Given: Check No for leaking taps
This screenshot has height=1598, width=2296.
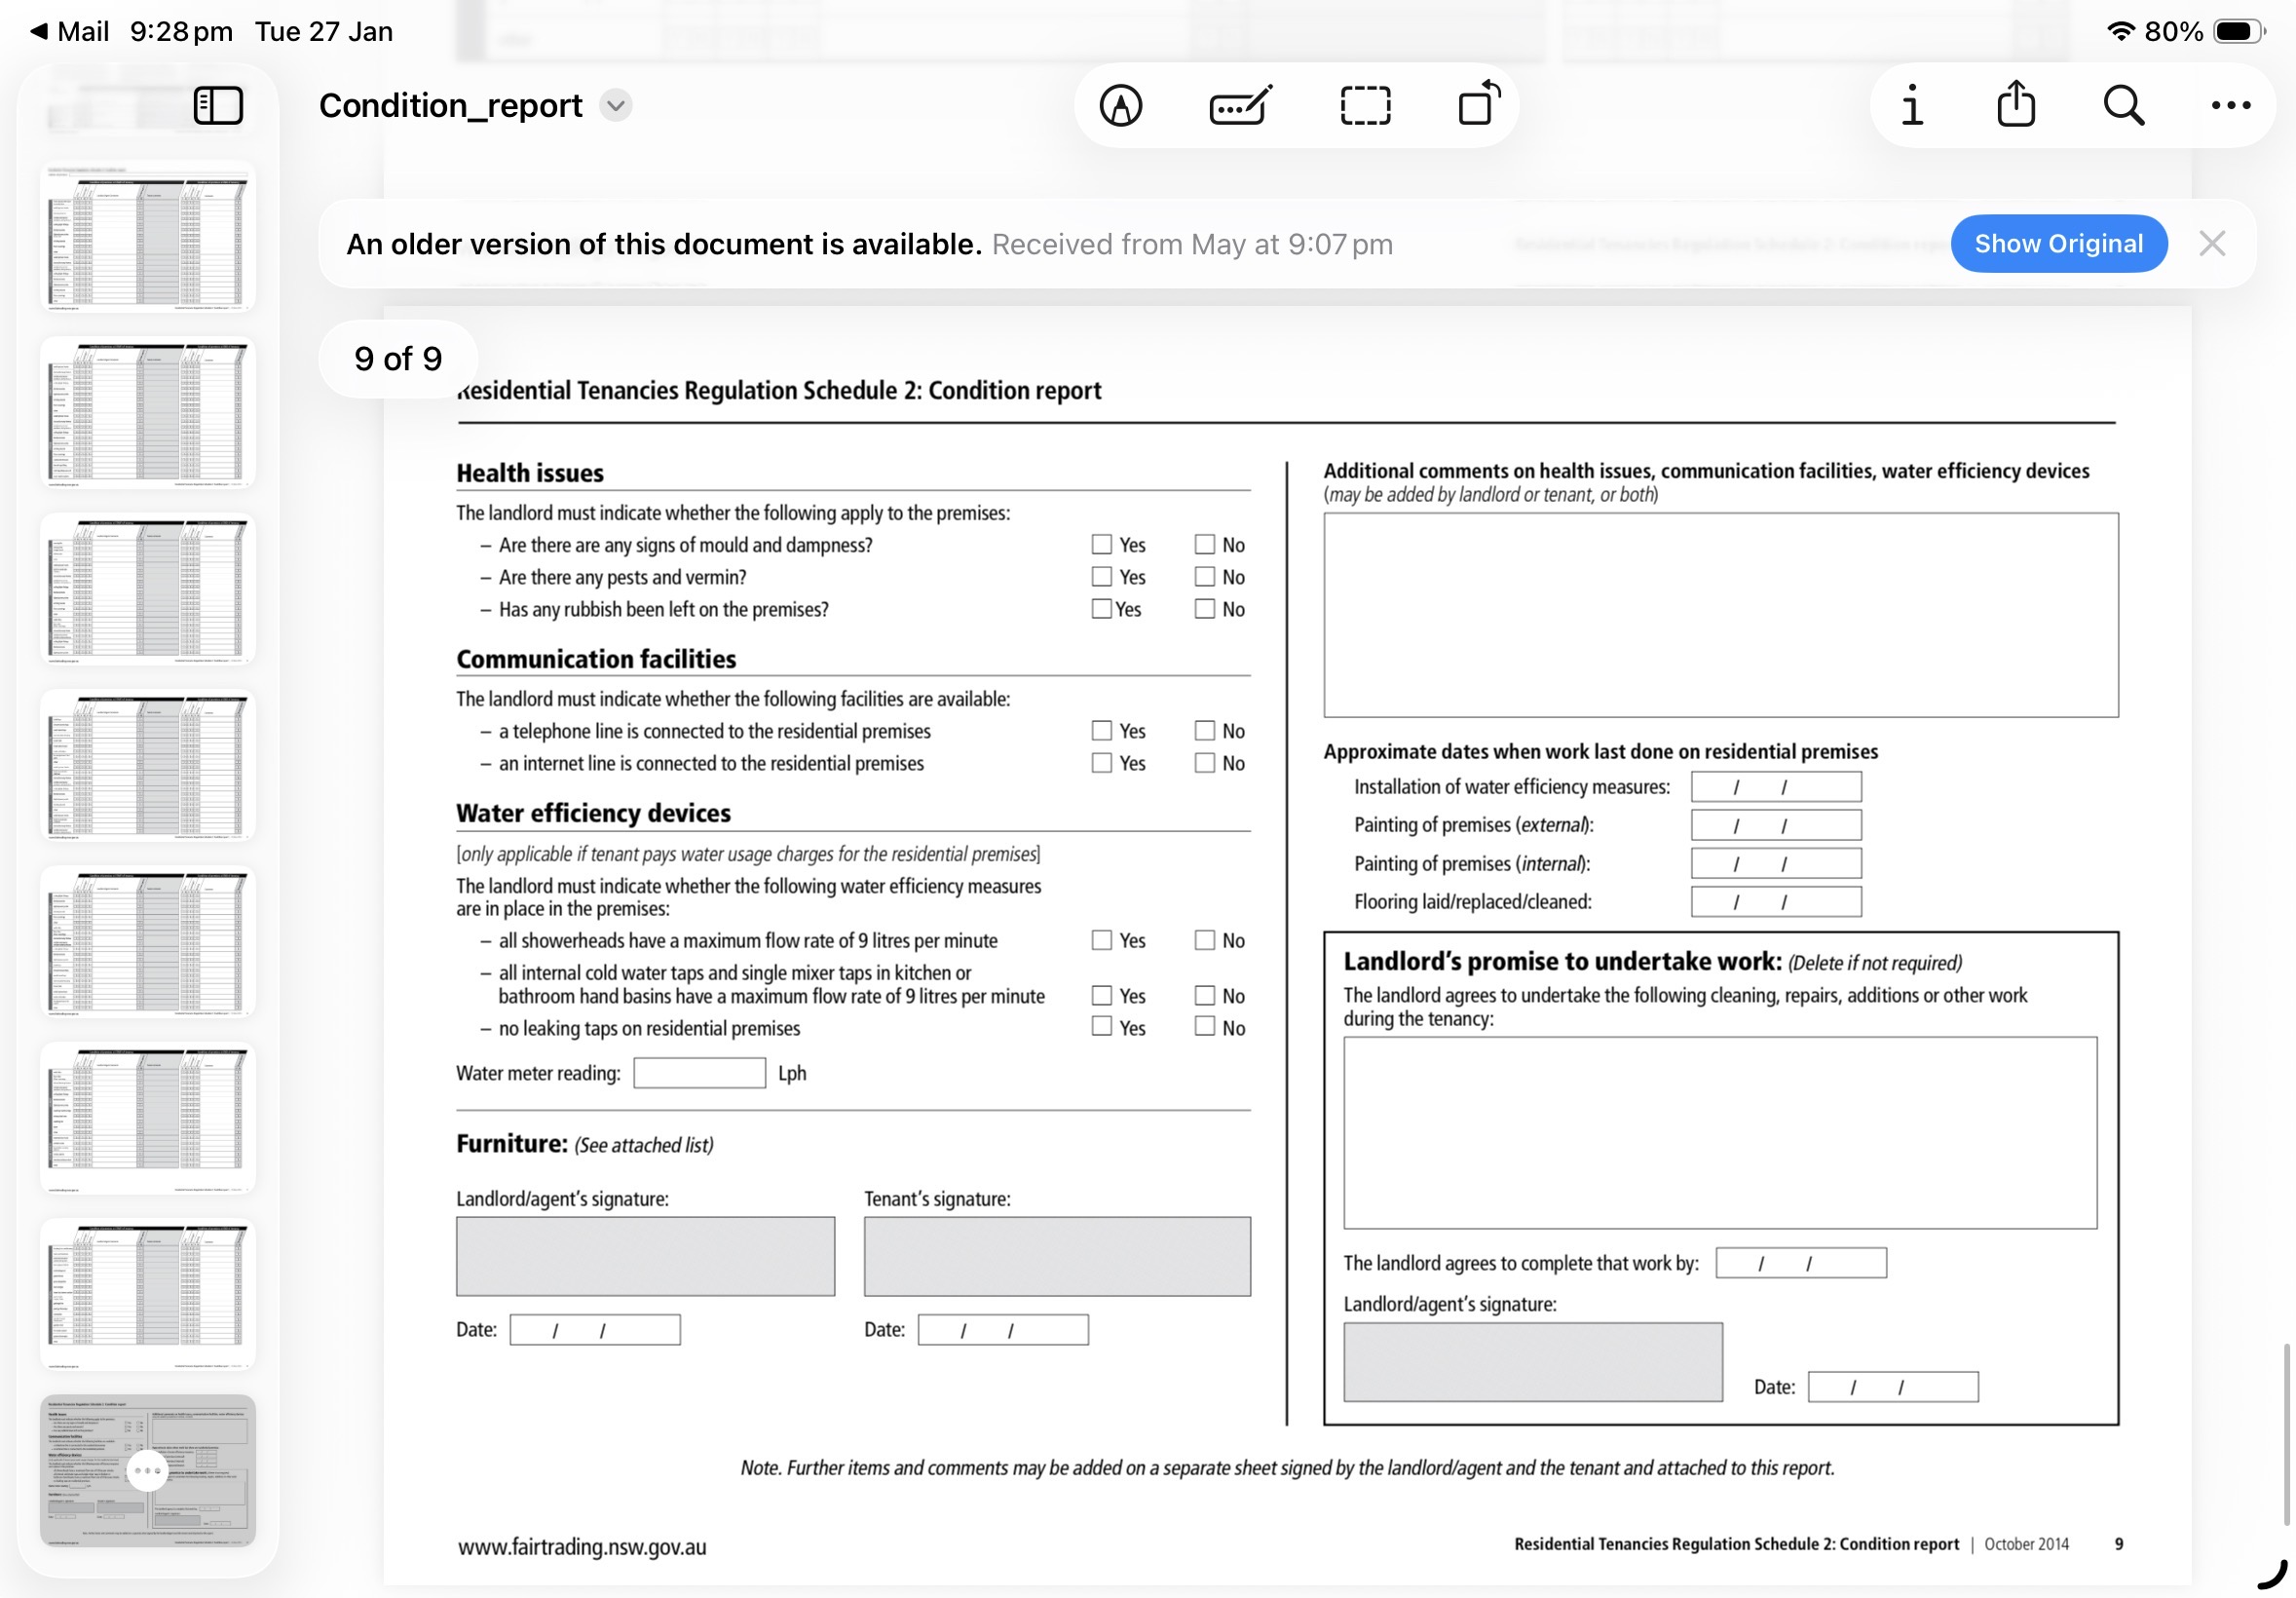Looking at the screenshot, I should point(1204,1027).
